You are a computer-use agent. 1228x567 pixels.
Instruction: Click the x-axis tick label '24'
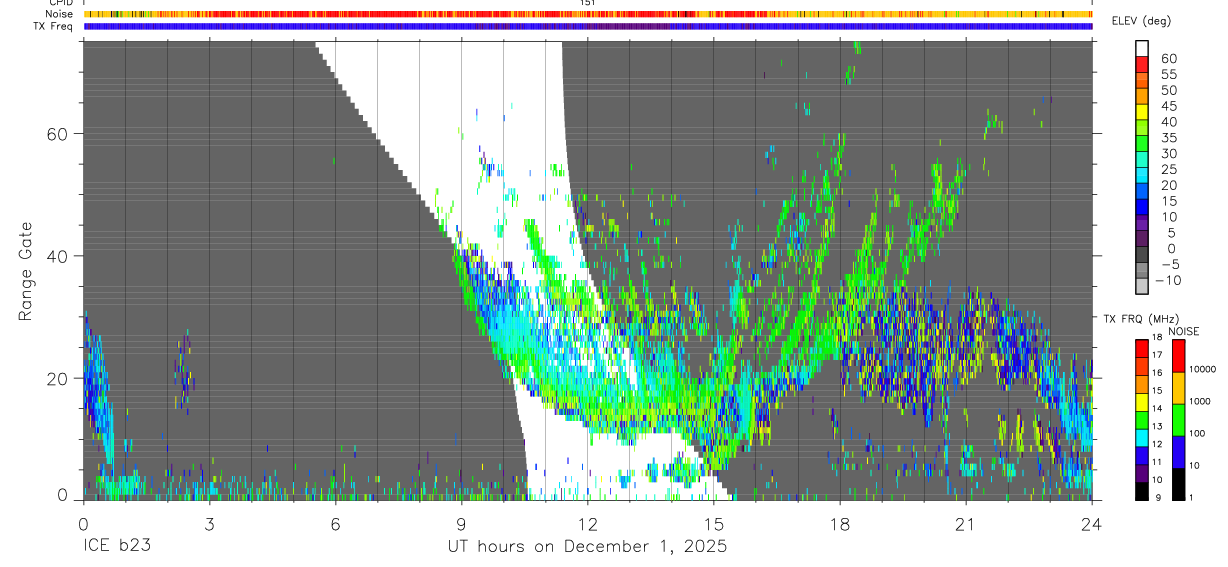tap(1091, 524)
